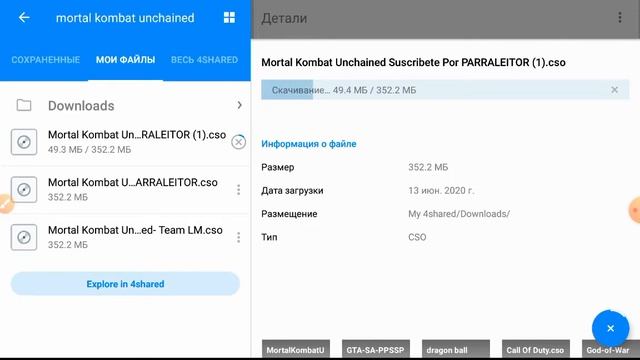Viewport: 640px width, 360px height.
Task: Switch to ВЕСЬ 4SHARED tab
Action: point(204,60)
